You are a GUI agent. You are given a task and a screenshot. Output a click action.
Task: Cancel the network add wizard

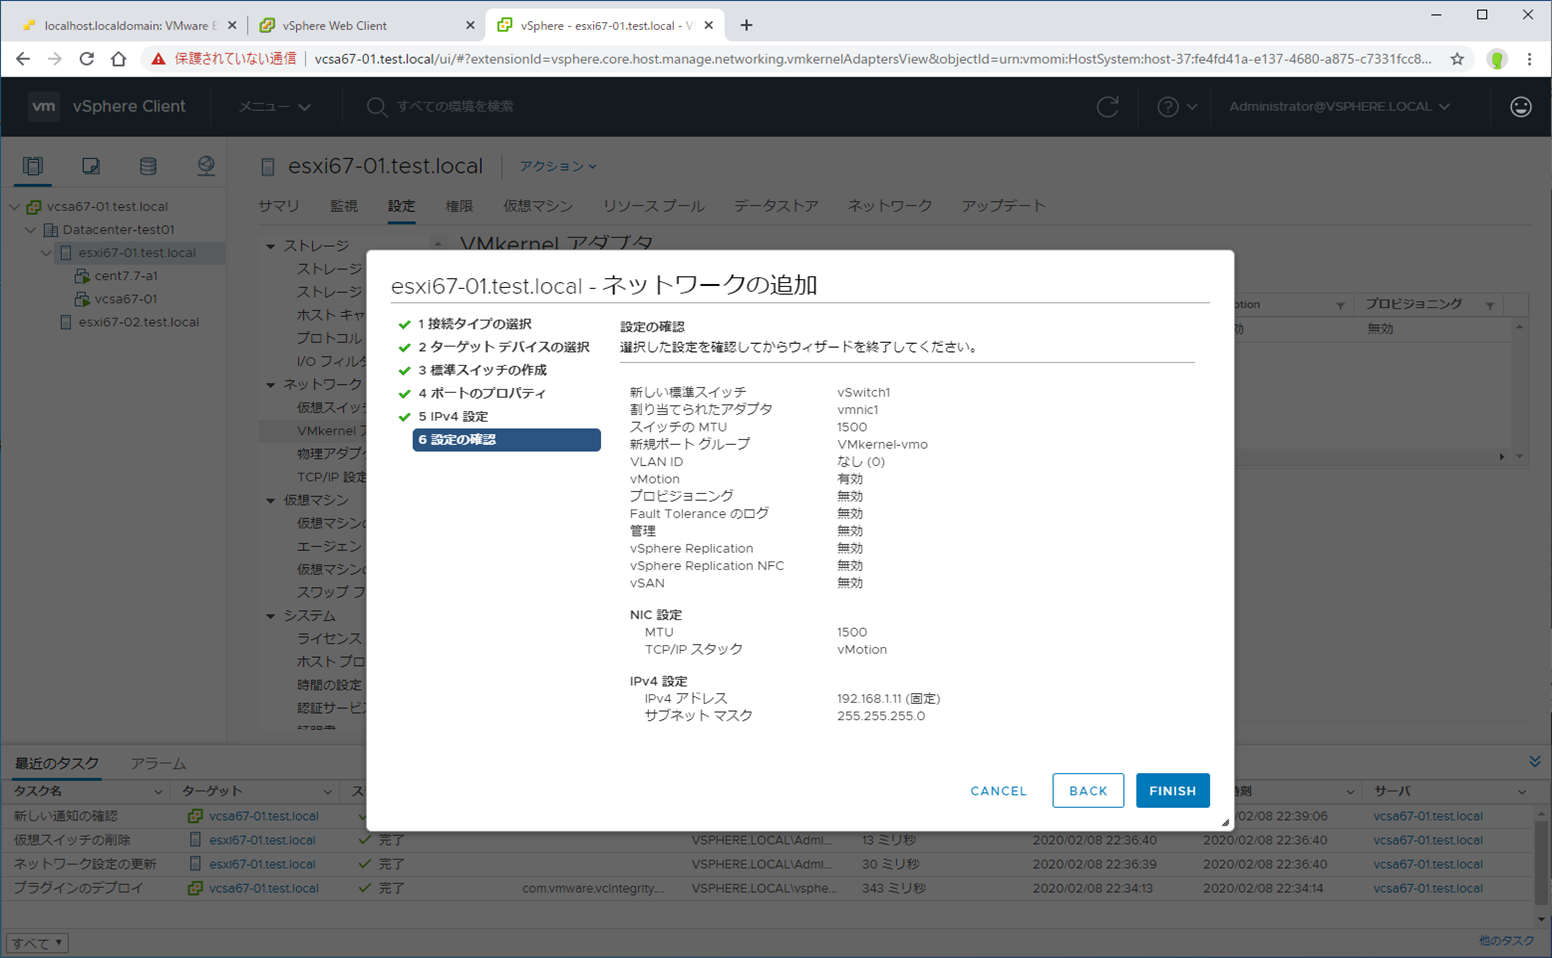[x=998, y=790]
